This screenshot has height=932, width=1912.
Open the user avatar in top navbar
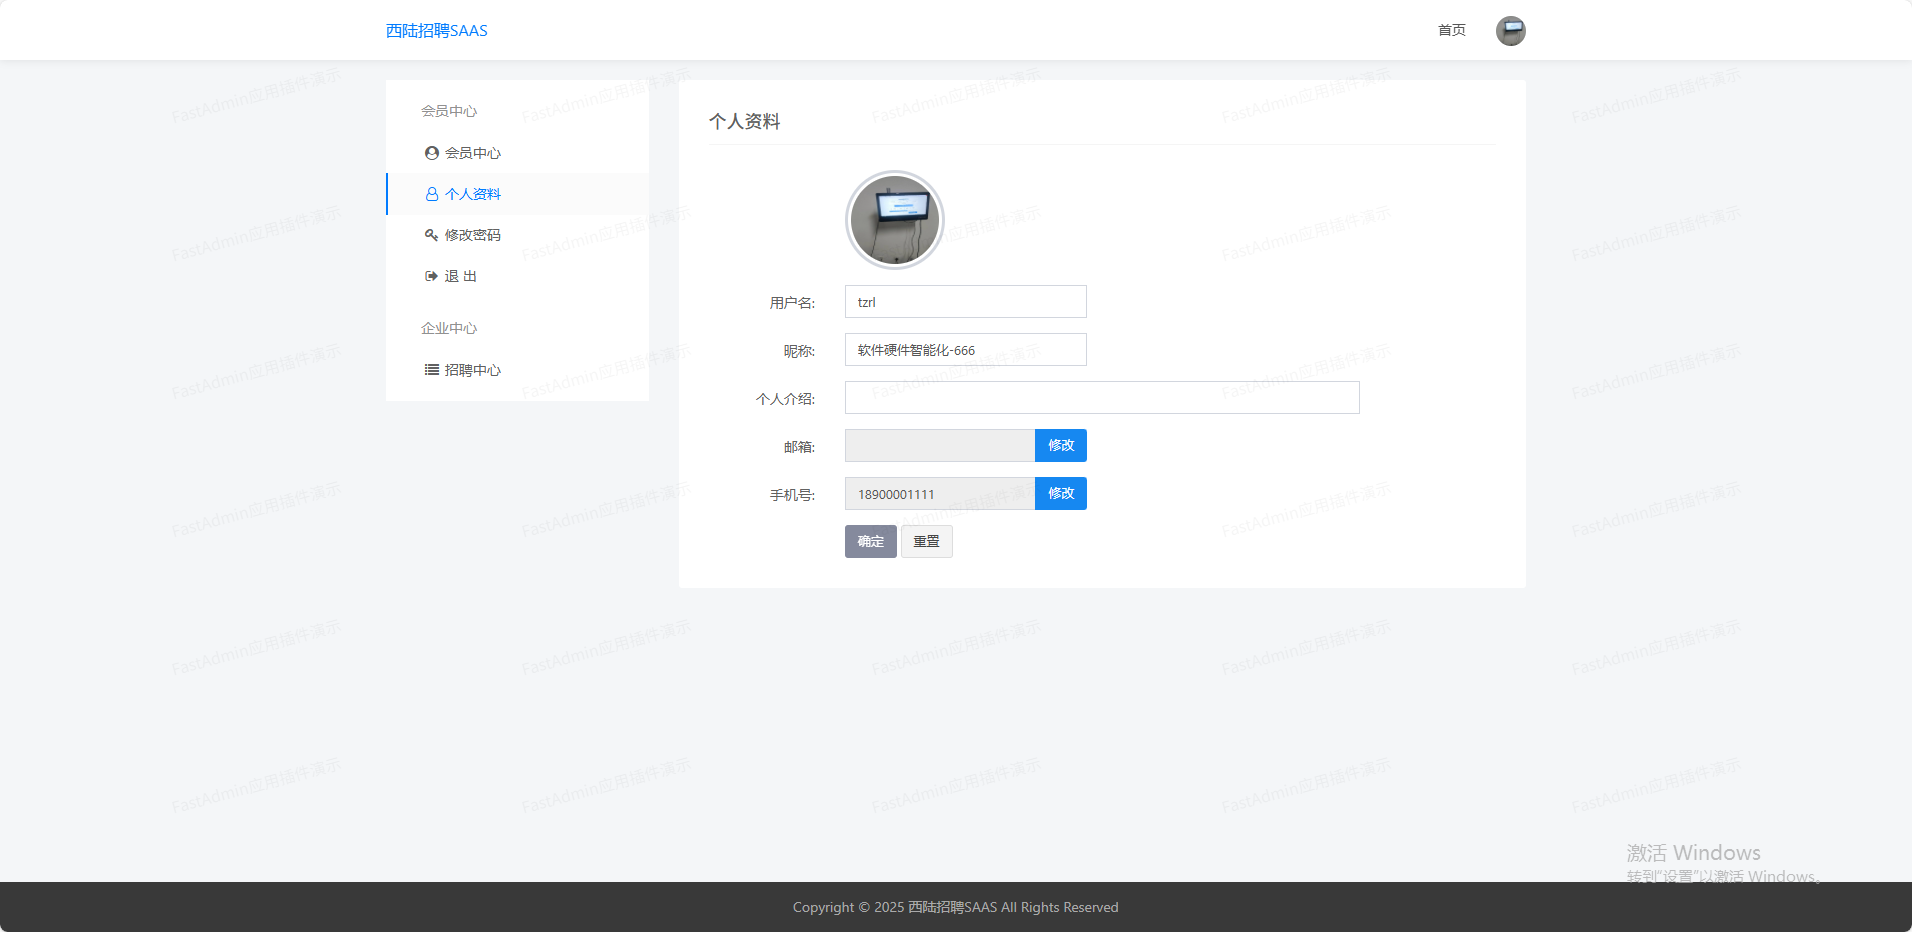[1510, 31]
